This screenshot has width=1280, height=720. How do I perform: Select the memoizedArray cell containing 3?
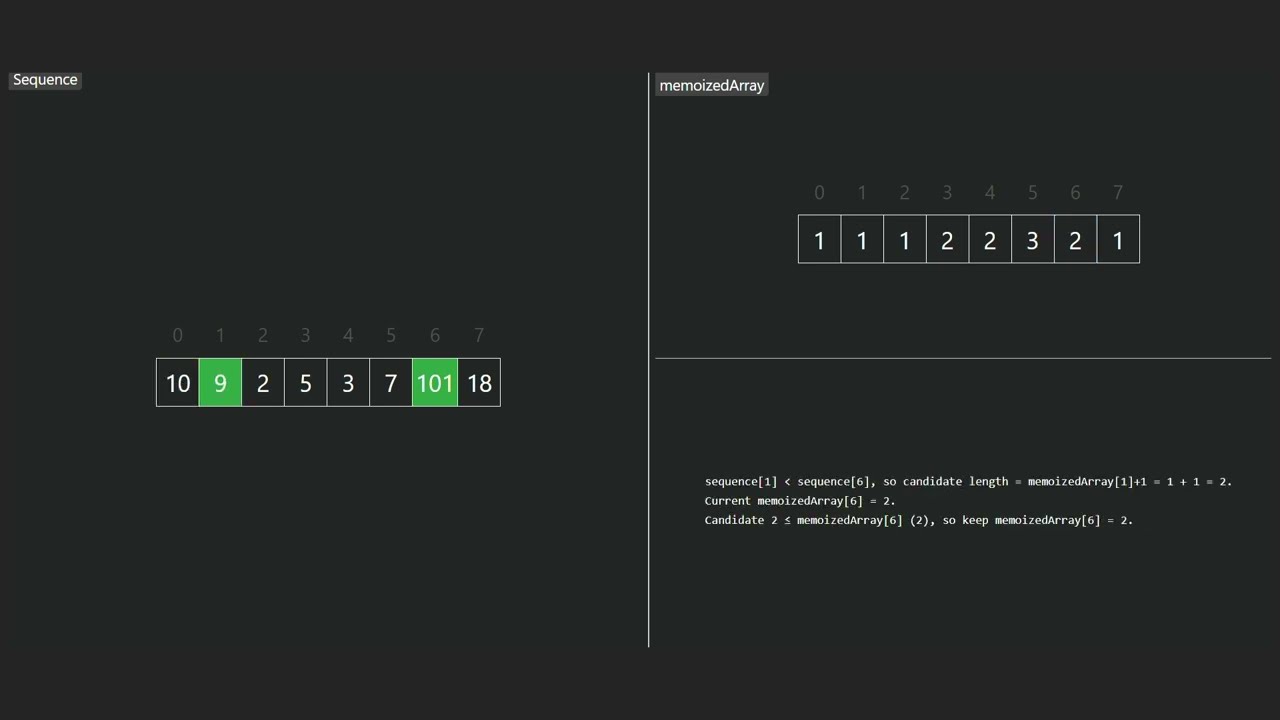[x=1033, y=240]
